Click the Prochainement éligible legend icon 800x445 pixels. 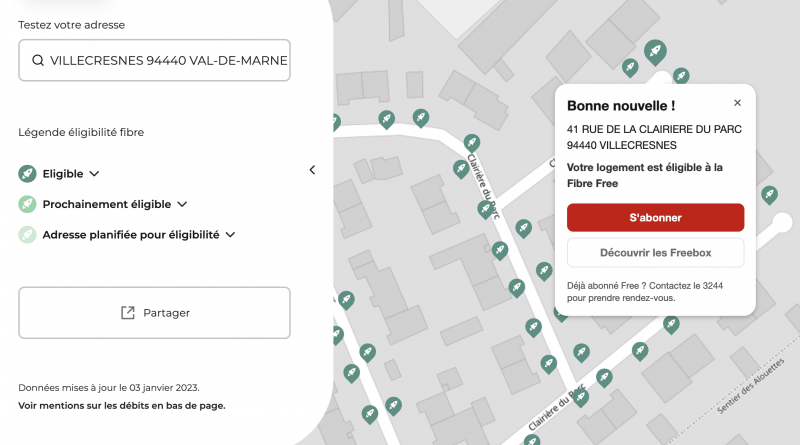pos(27,205)
